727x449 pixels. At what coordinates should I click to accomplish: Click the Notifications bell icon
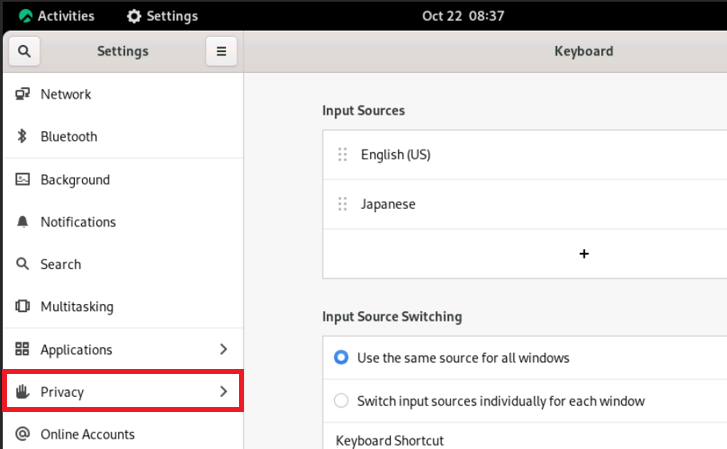[x=22, y=222]
